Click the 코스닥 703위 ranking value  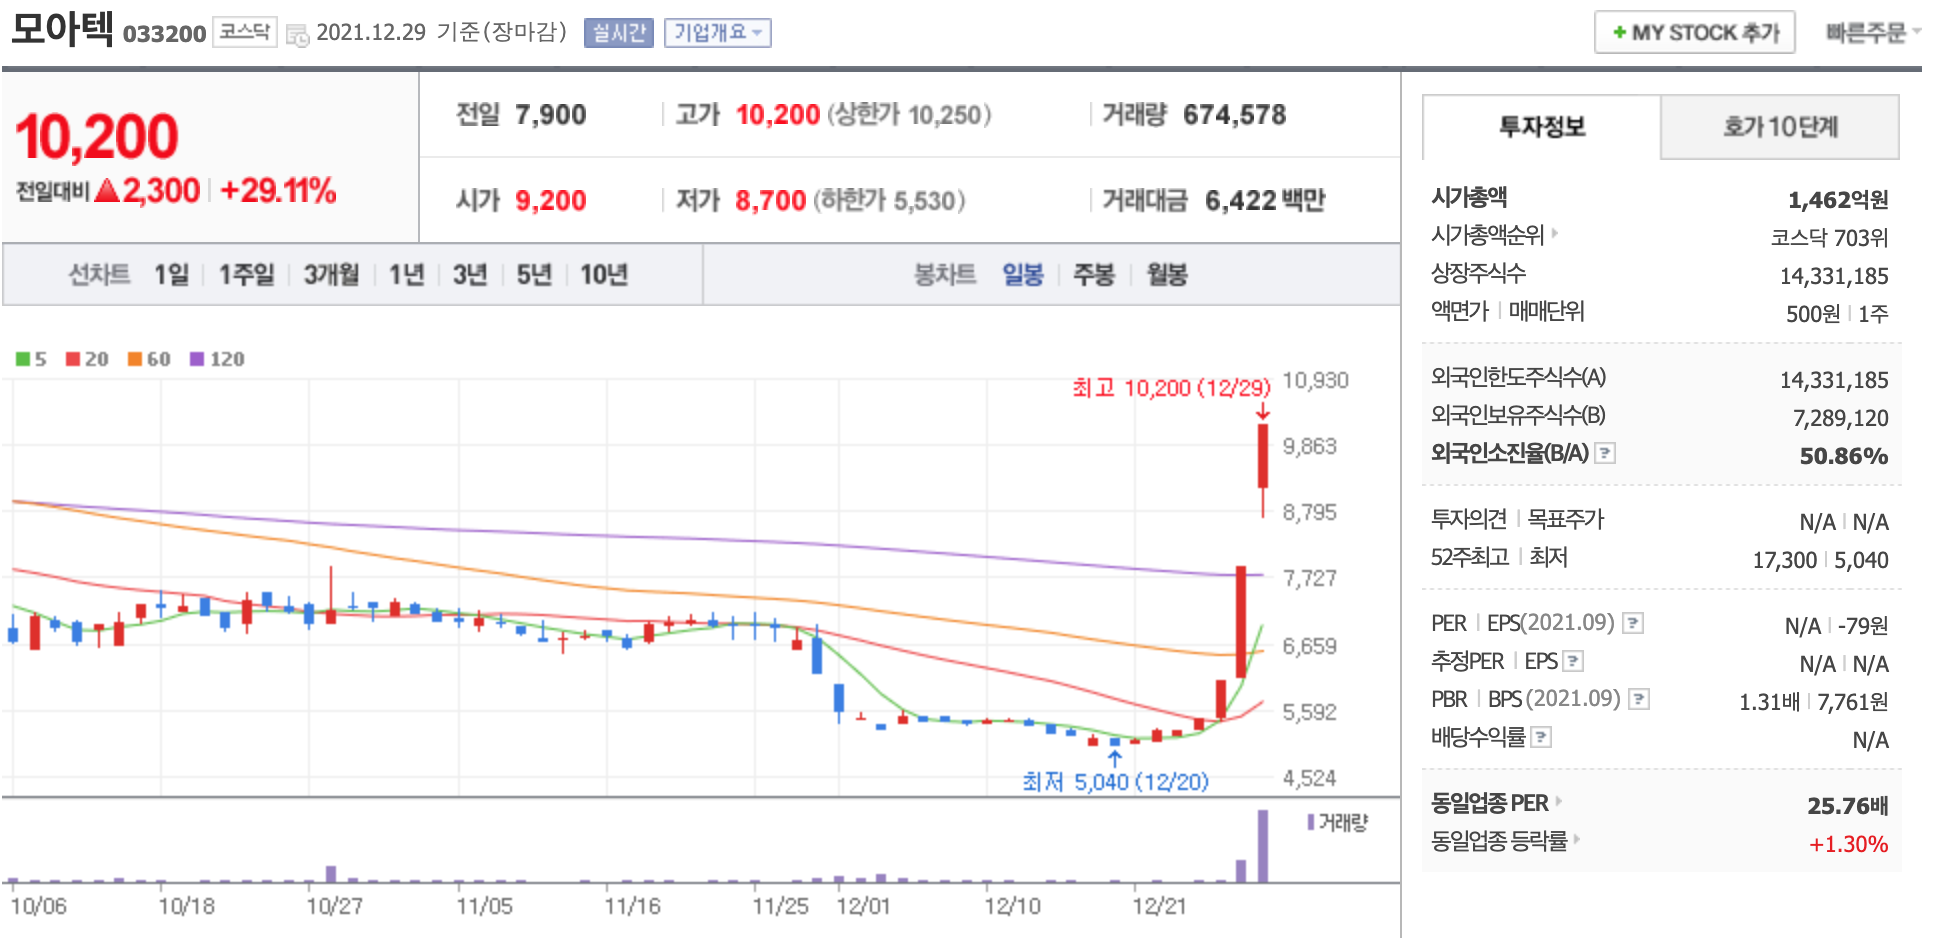tap(1829, 237)
